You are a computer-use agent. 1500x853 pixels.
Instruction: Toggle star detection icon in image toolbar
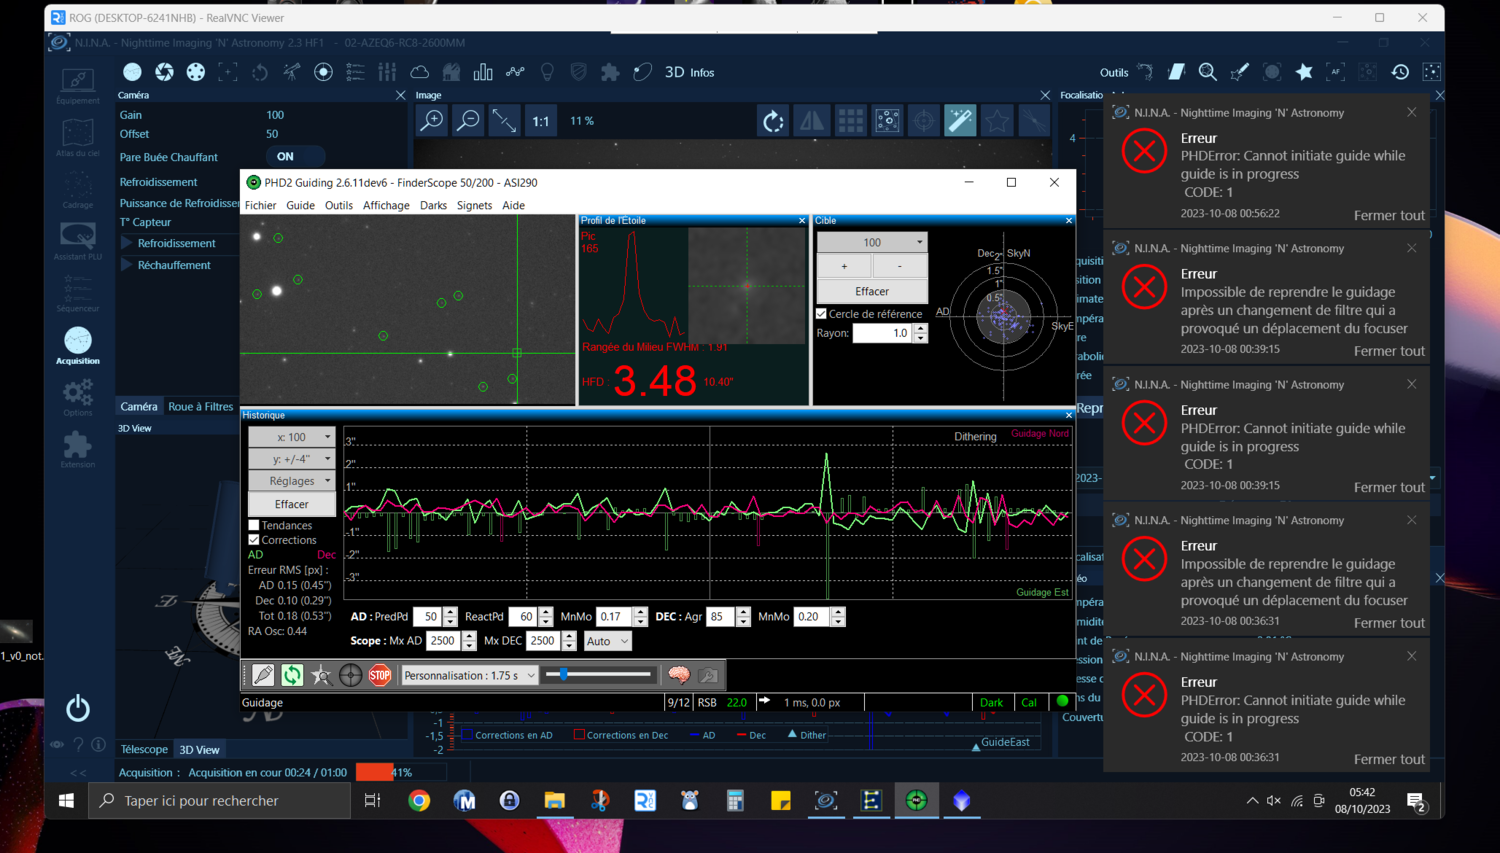coord(997,121)
